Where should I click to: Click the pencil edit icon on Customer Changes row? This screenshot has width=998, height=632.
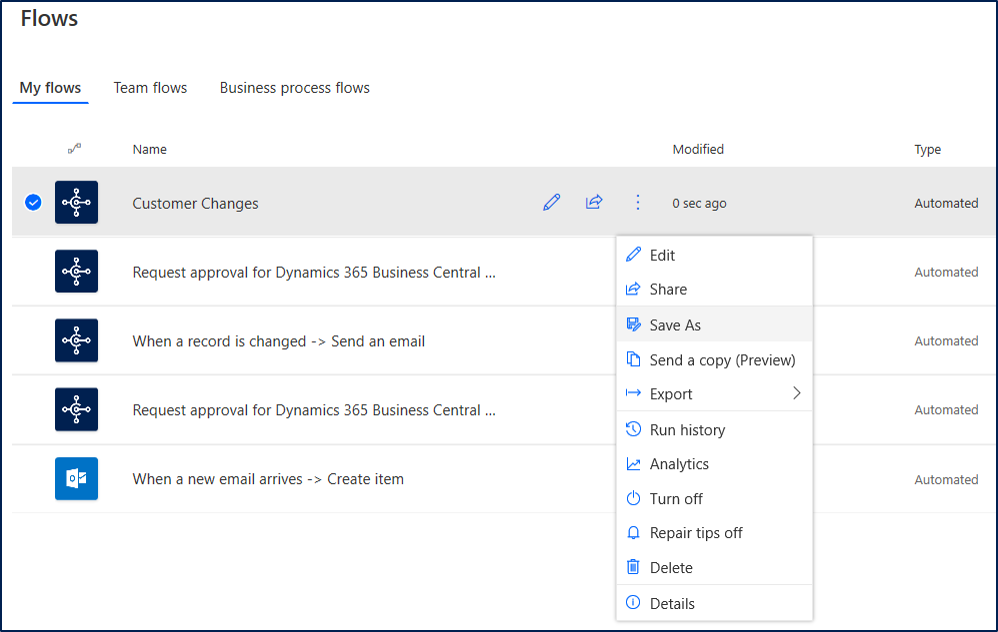pyautogui.click(x=551, y=203)
